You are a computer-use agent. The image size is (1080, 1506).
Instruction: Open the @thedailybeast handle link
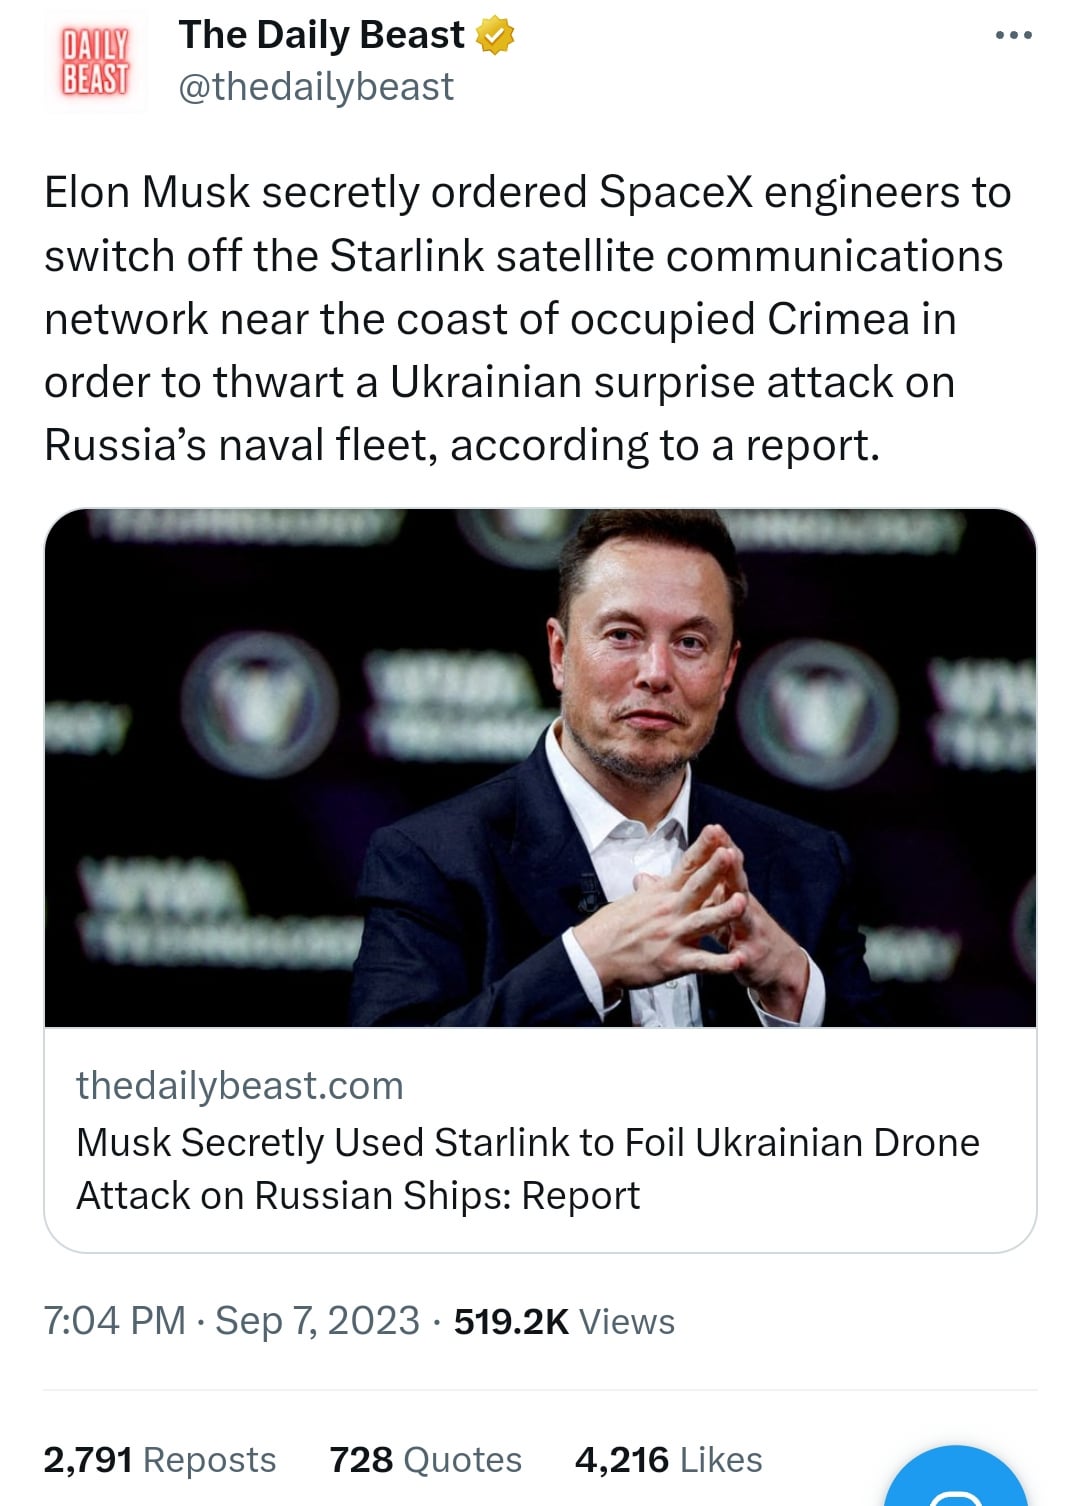pyautogui.click(x=315, y=88)
